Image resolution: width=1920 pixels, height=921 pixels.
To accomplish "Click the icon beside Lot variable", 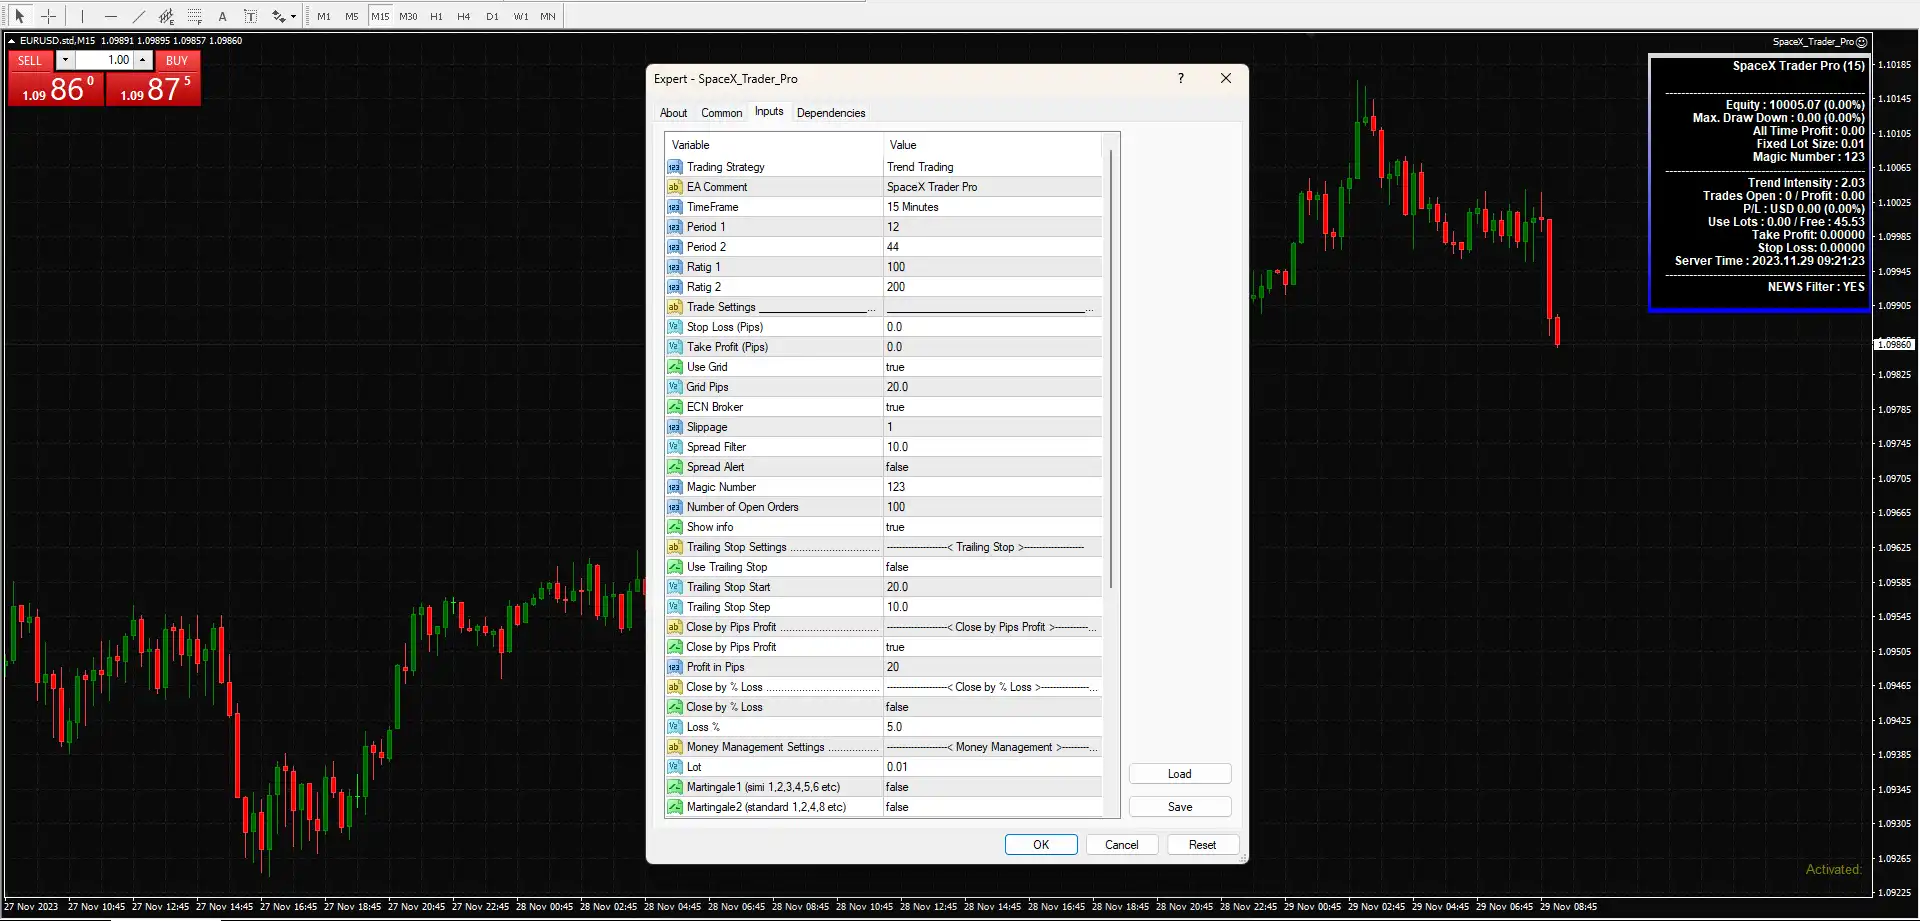I will [674, 767].
